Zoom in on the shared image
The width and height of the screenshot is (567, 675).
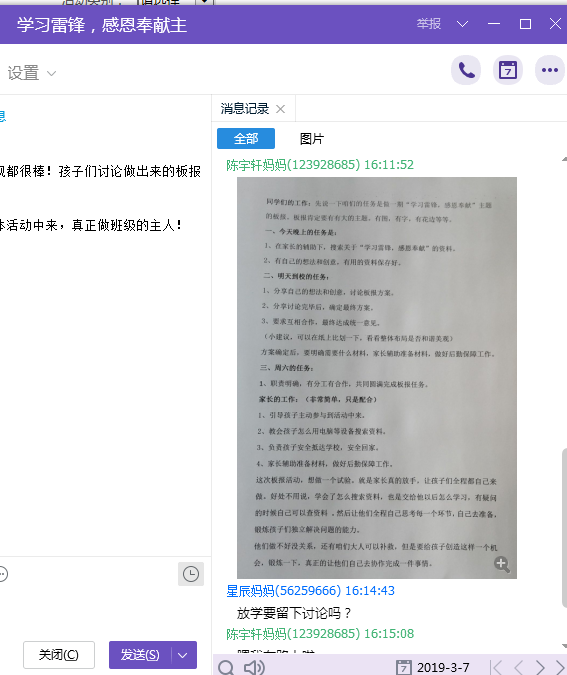tap(502, 564)
